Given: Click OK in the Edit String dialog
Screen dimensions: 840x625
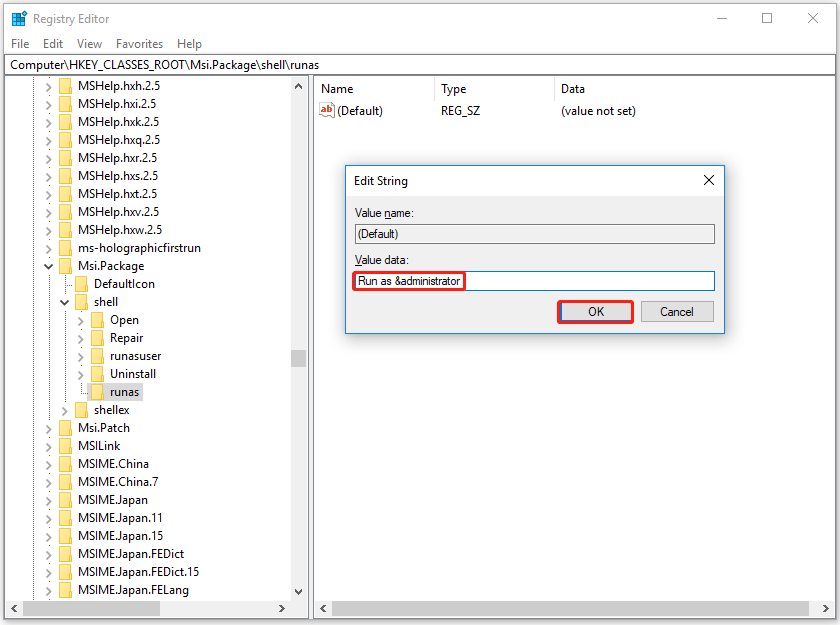Looking at the screenshot, I should 595,311.
